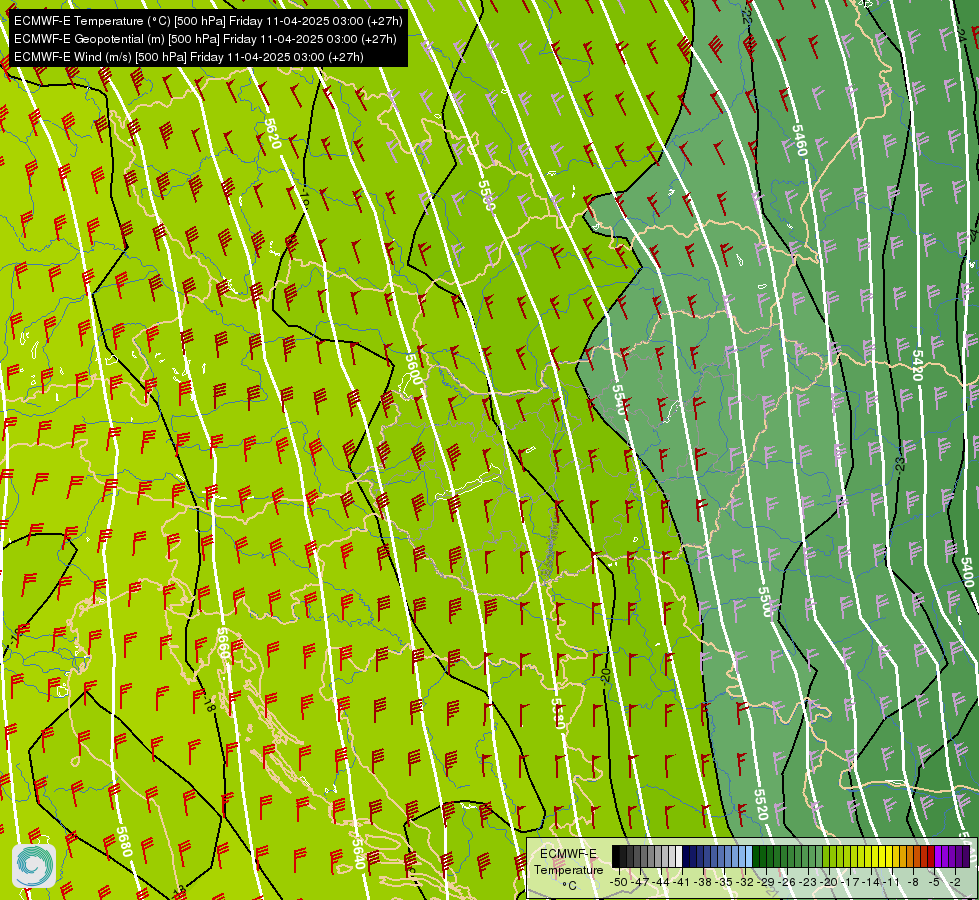Viewport: 979px width, 900px height.
Task: Click the -44 value on the legend scale
Action: 662,882
